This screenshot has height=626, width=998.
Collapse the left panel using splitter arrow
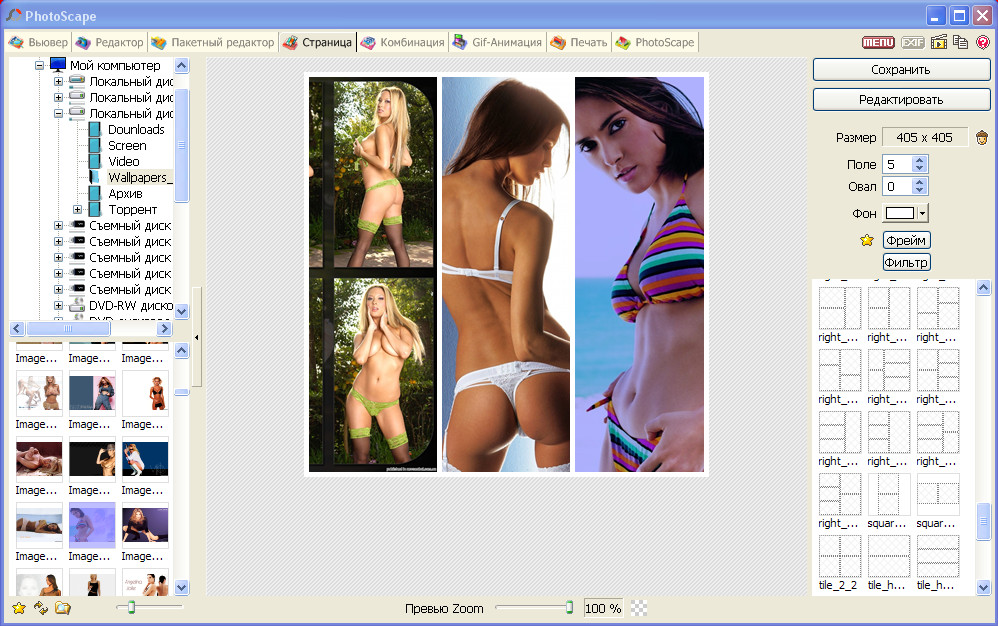[196, 337]
